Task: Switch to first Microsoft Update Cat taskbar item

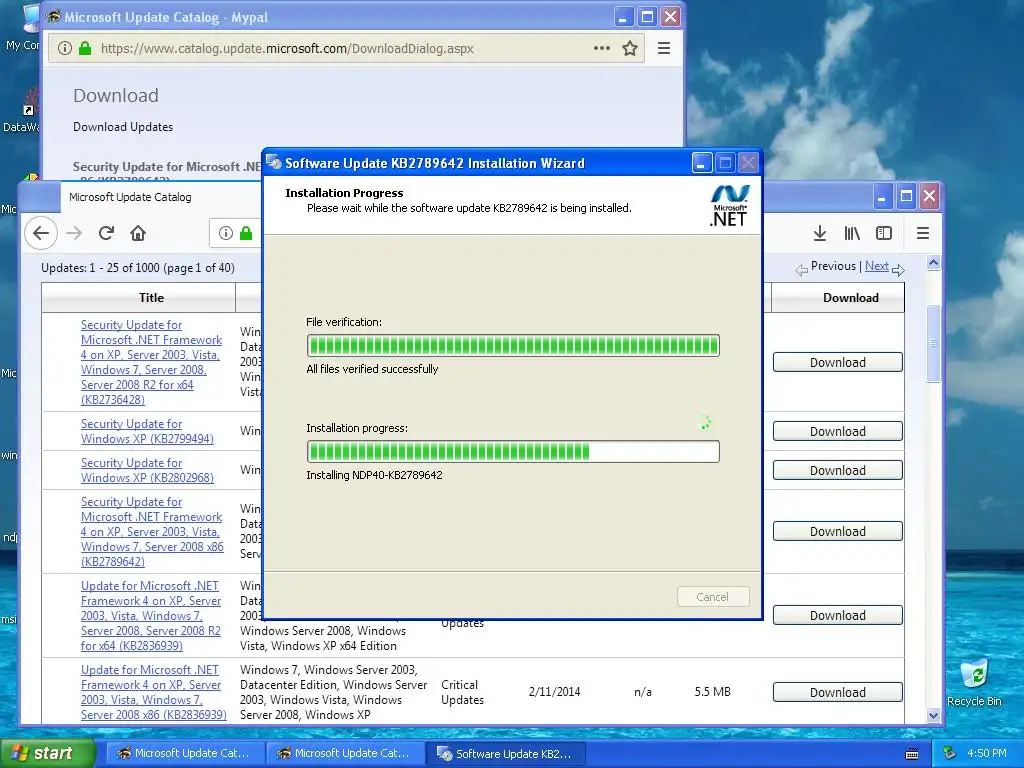Action: pyautogui.click(x=185, y=754)
